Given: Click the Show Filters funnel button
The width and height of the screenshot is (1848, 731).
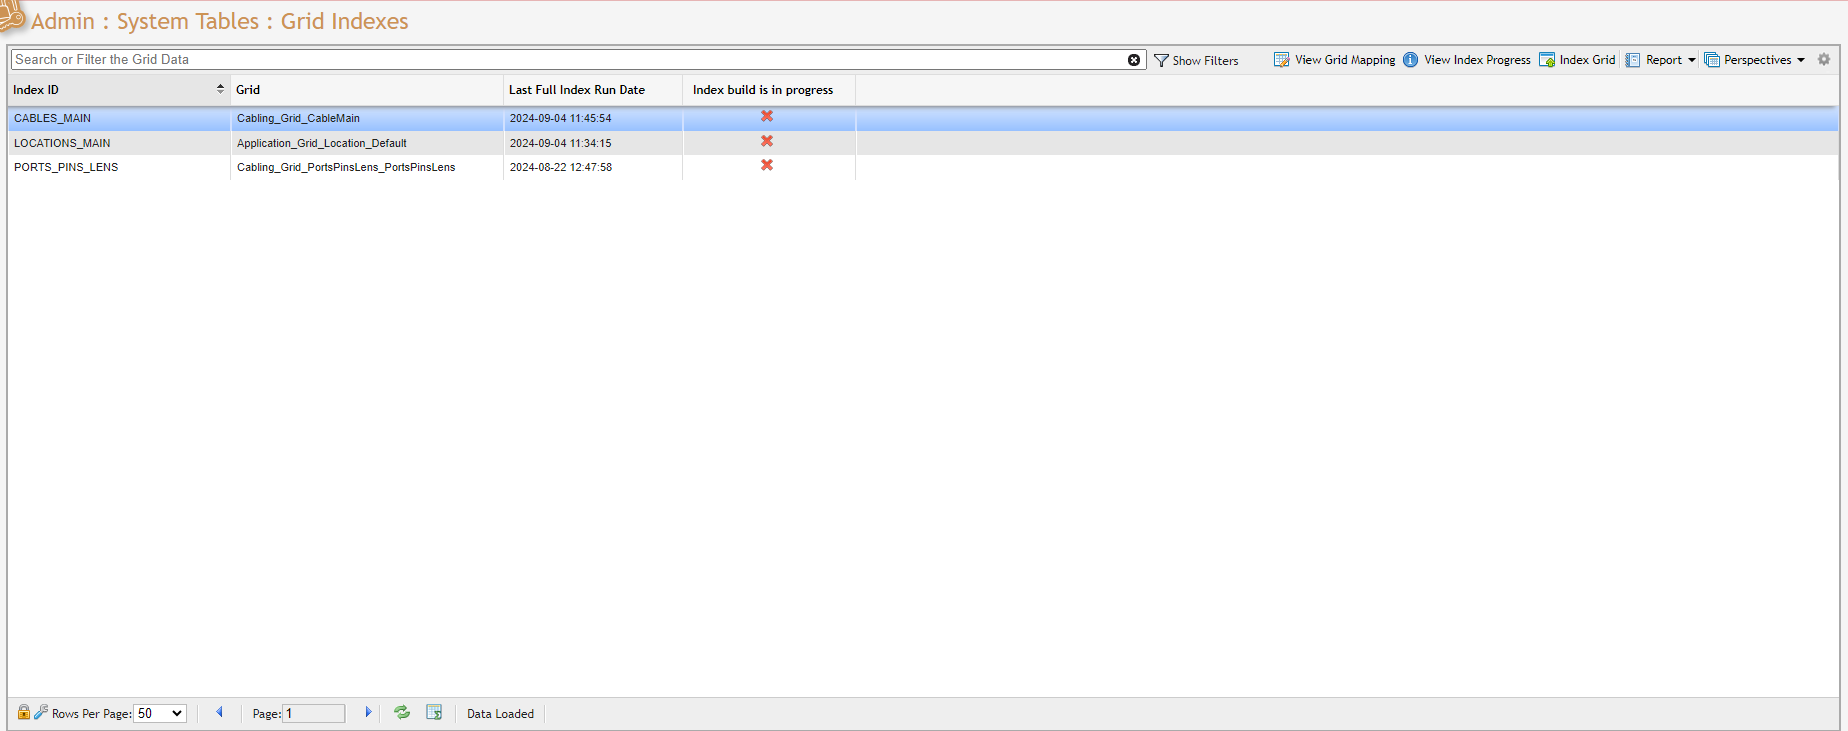Looking at the screenshot, I should 1196,61.
